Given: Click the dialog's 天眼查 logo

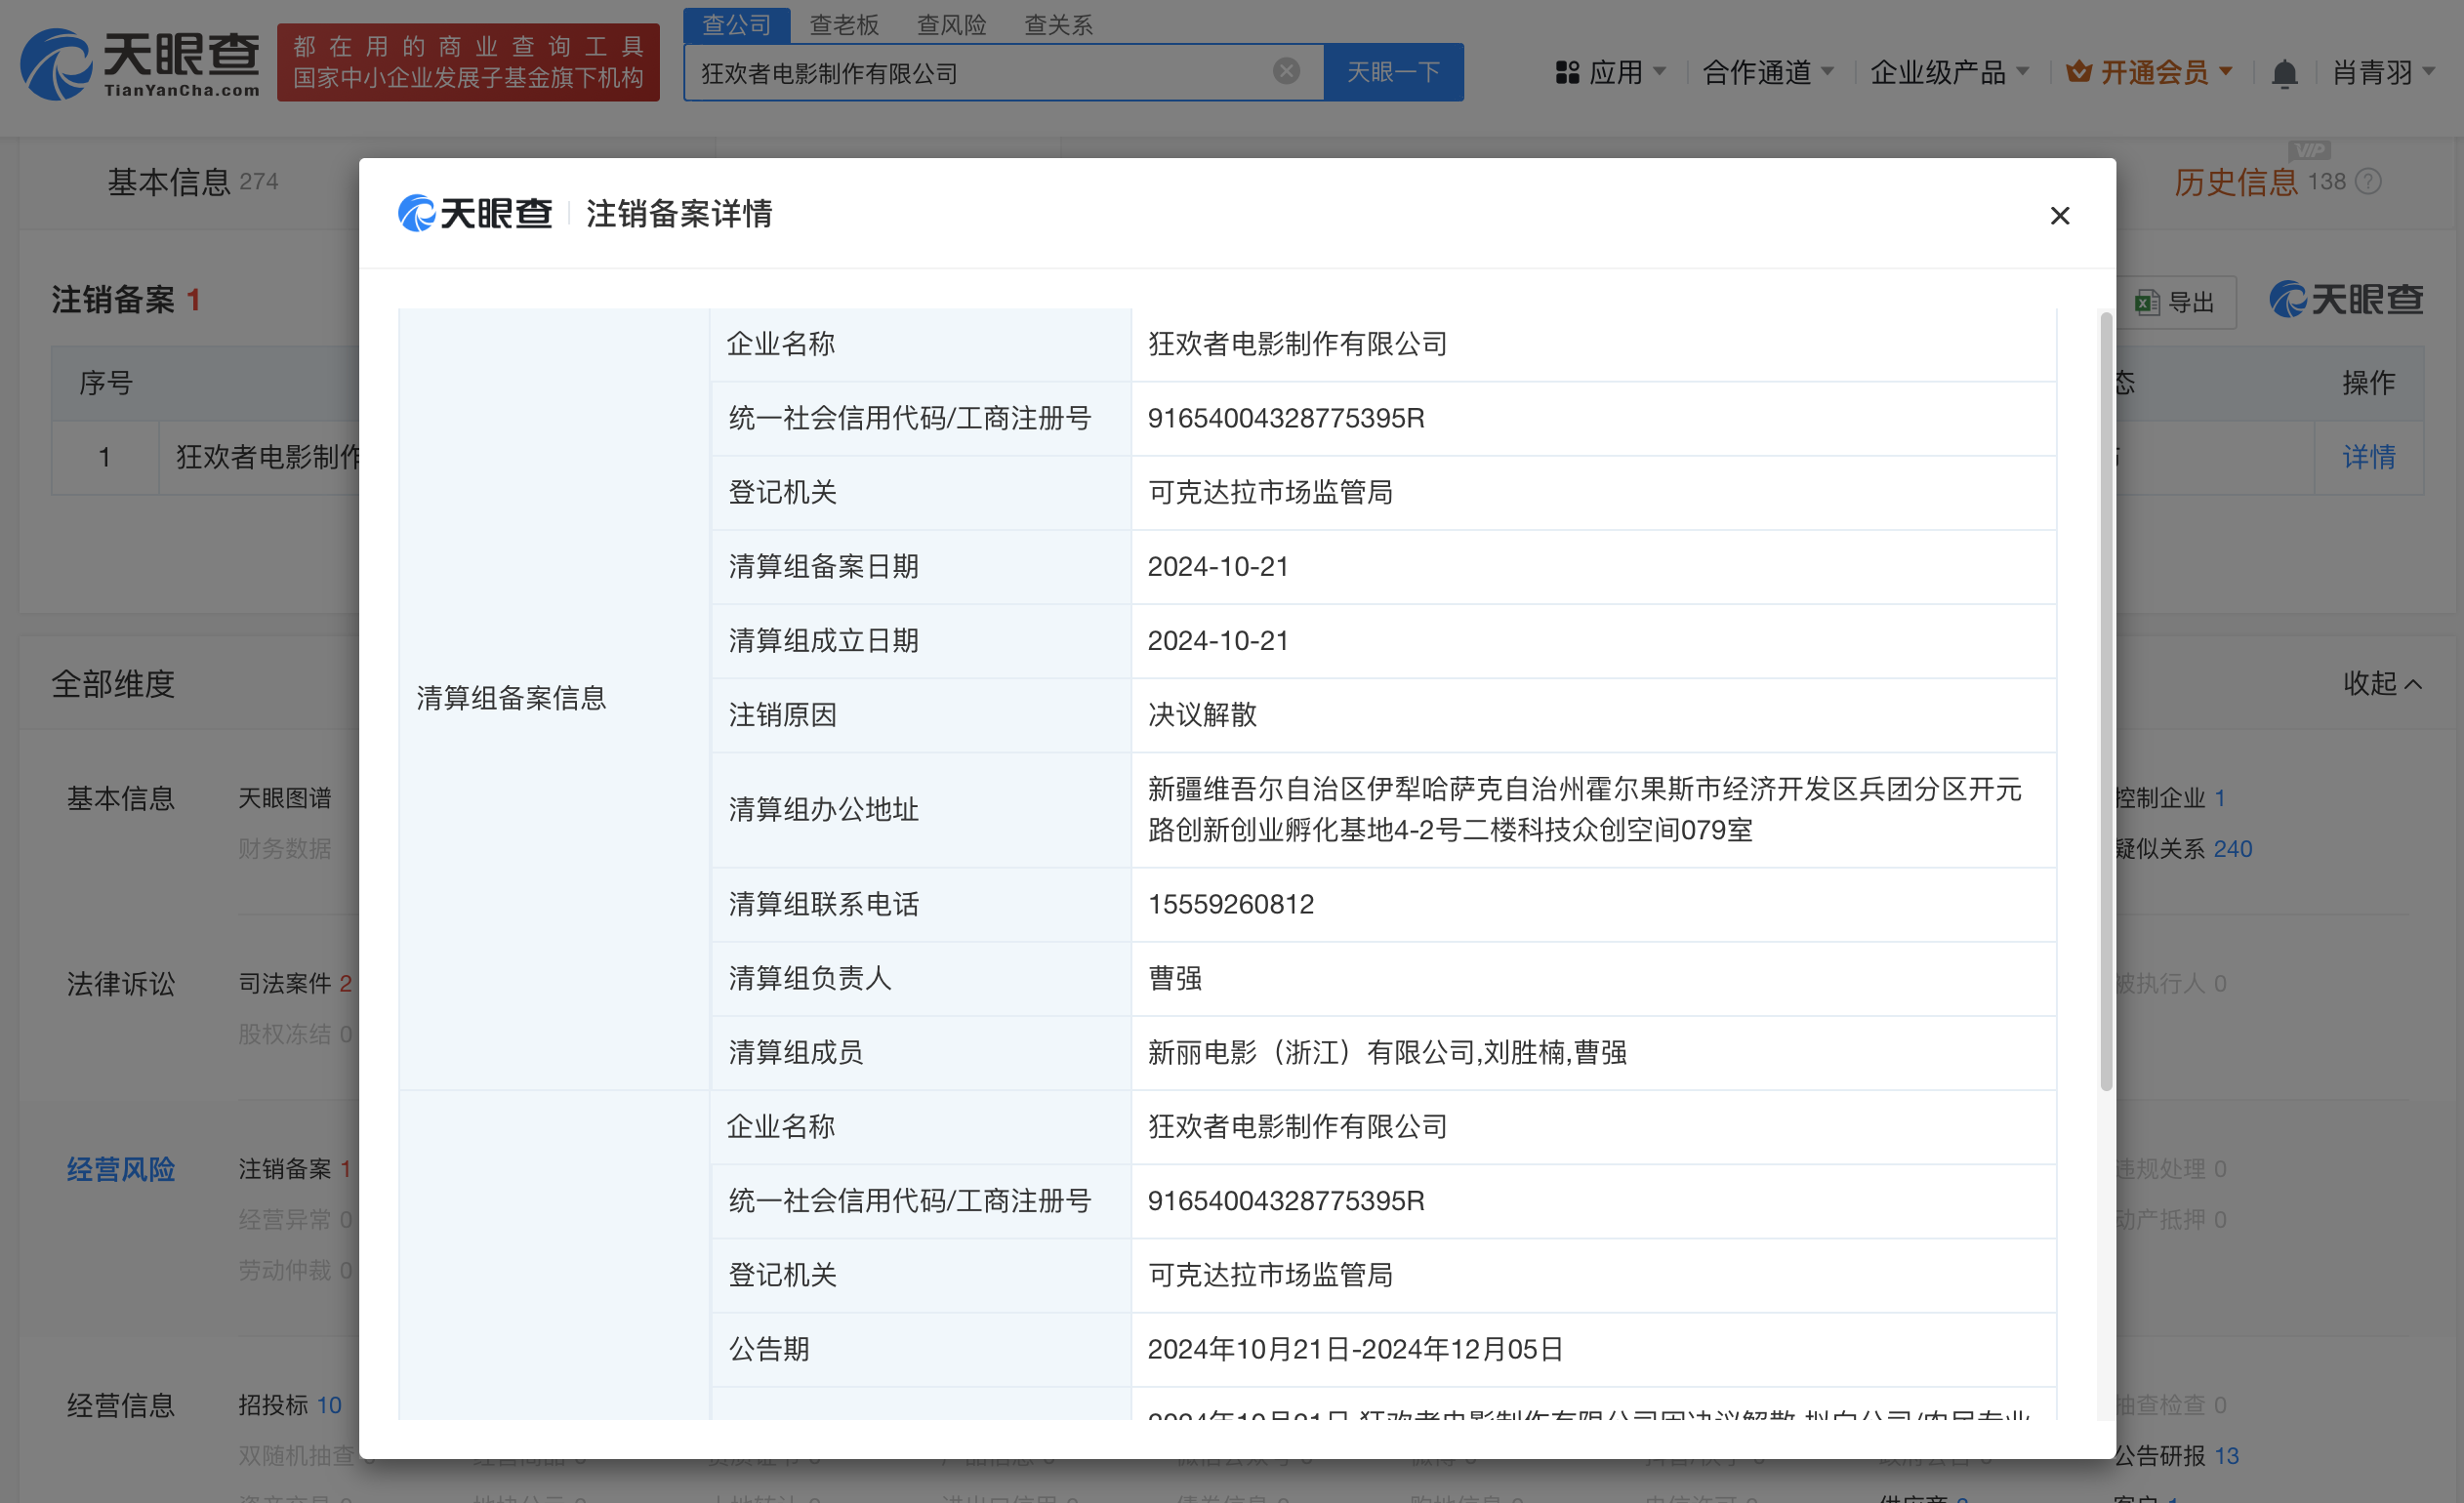Looking at the screenshot, I should click(x=475, y=213).
